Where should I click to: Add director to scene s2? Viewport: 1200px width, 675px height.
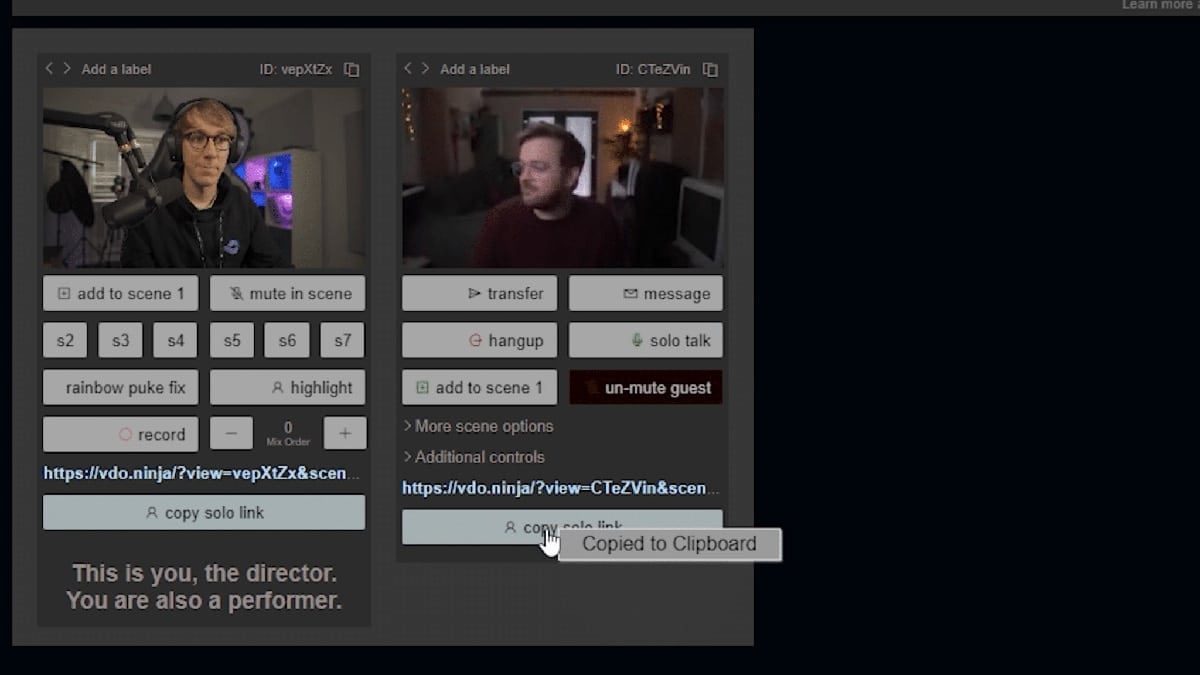point(65,340)
